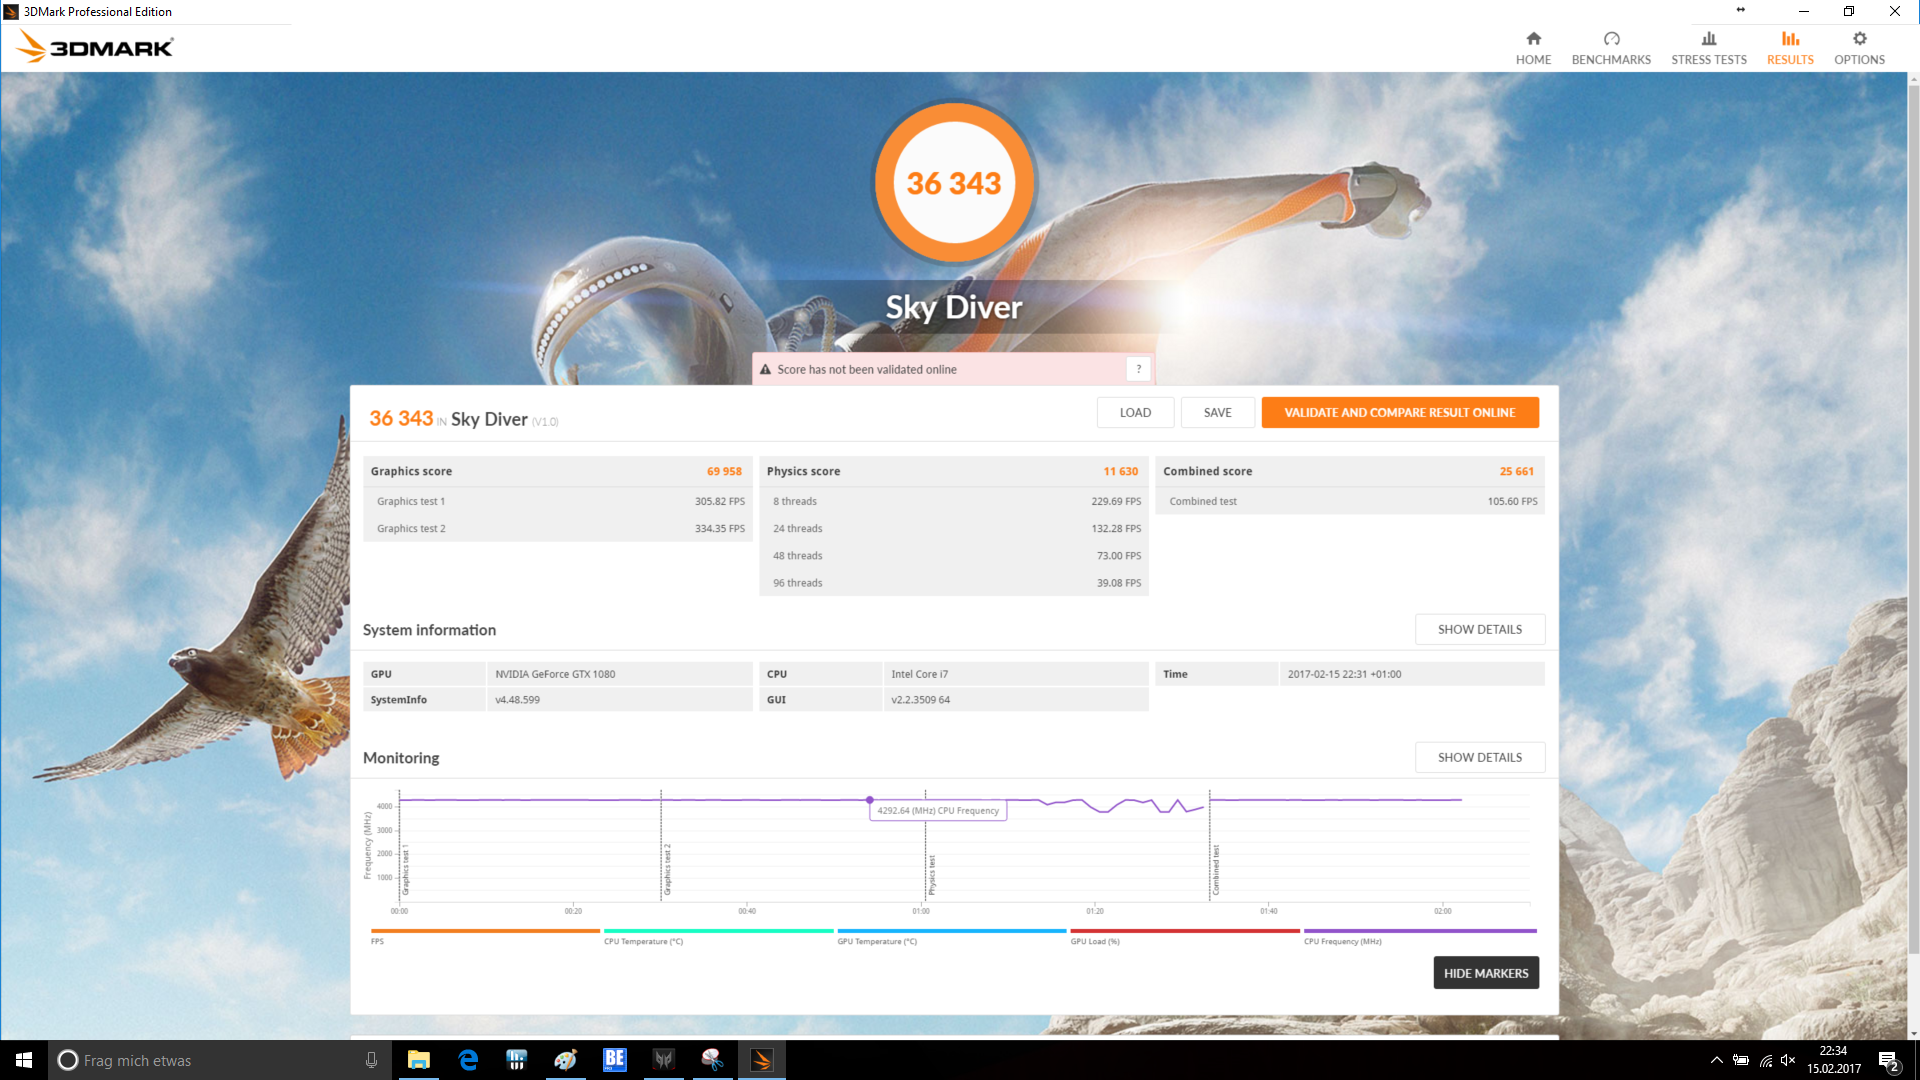Go to Stress Tests chart icon
This screenshot has width=1920, height=1080.
click(1708, 39)
